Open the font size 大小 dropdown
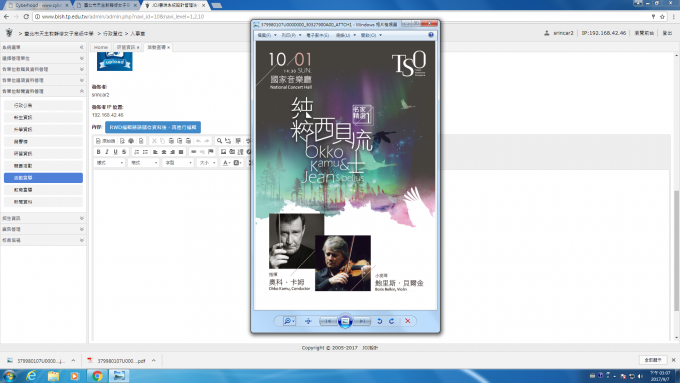Screen dimensions: 680x383 [x=207, y=163]
